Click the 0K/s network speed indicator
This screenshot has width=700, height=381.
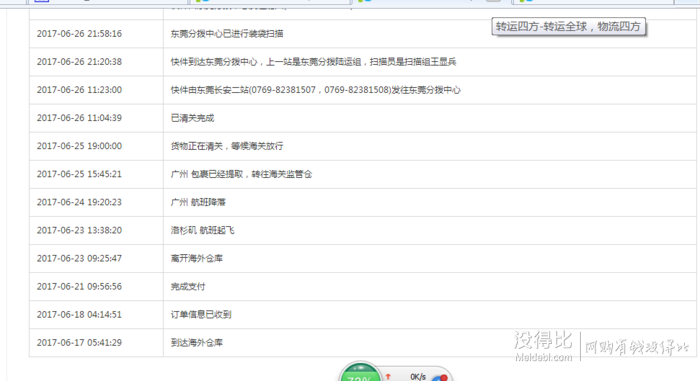click(418, 377)
